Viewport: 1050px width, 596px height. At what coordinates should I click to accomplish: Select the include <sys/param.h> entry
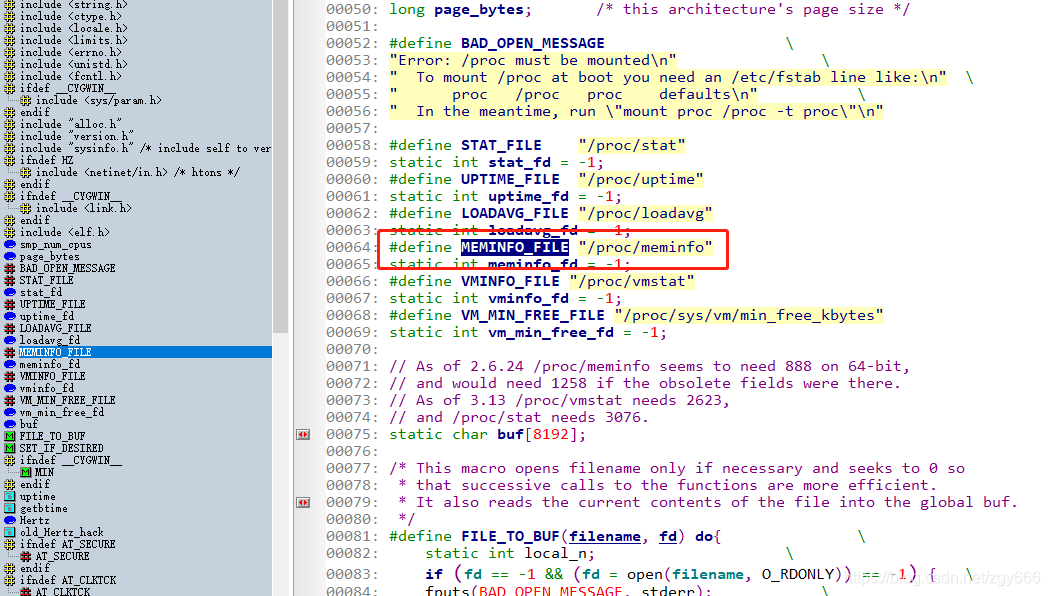pyautogui.click(x=98, y=100)
